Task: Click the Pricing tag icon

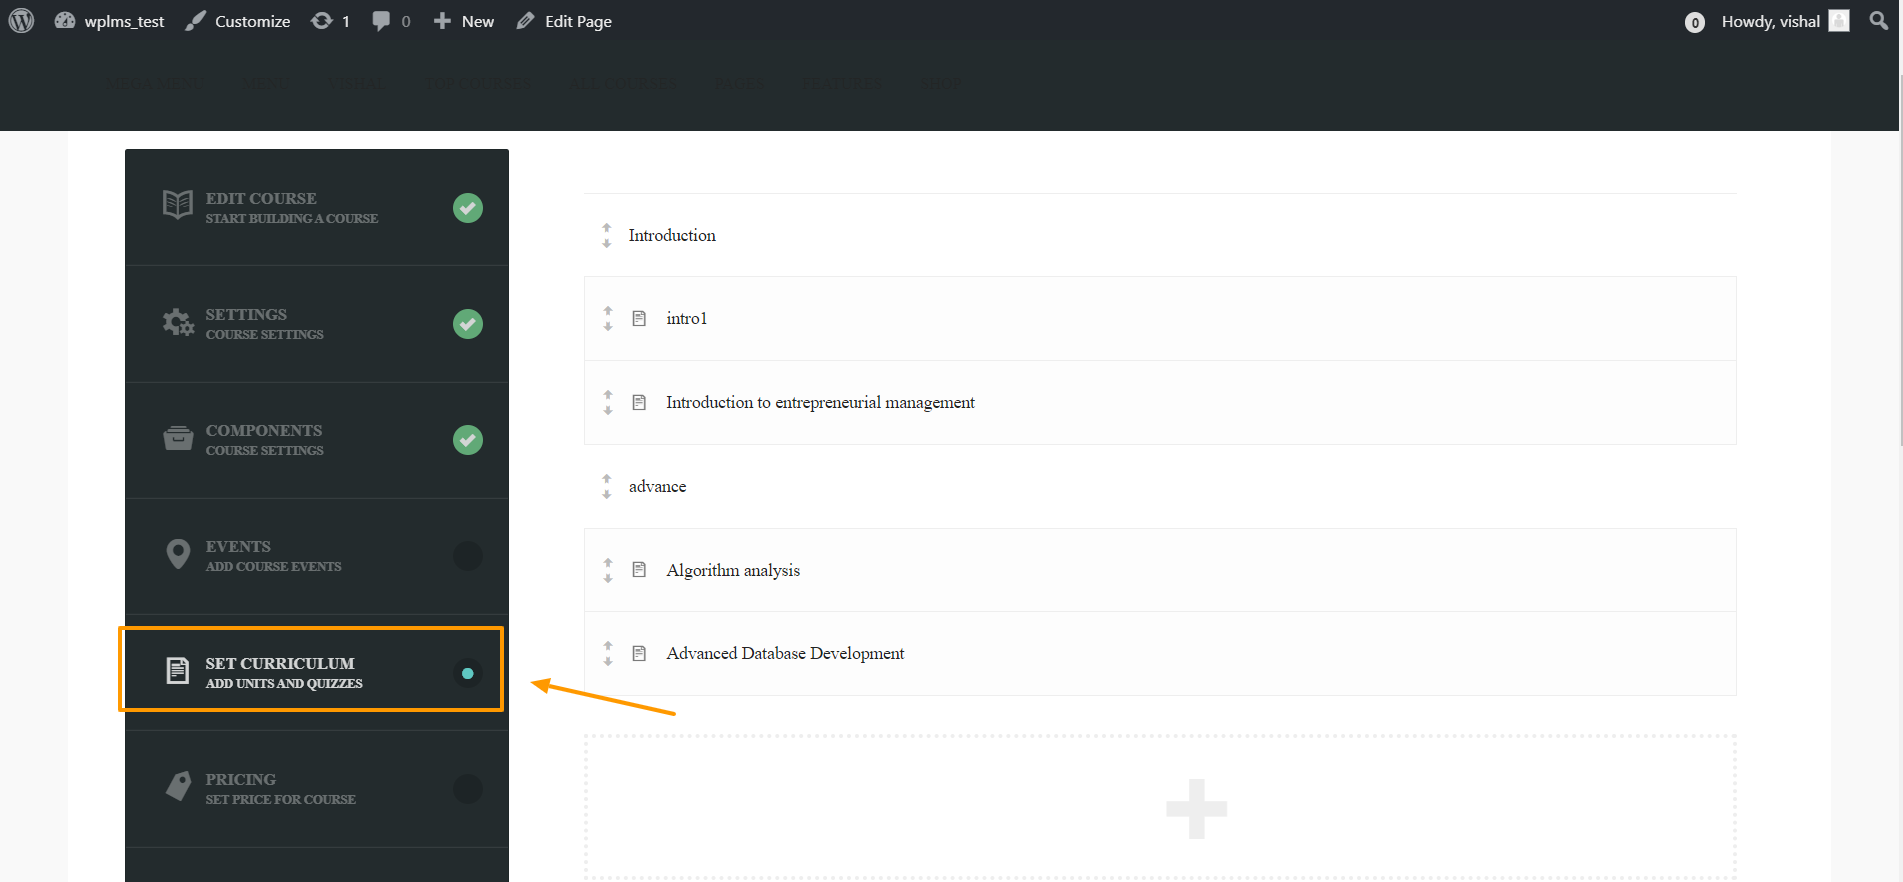Action: [178, 786]
